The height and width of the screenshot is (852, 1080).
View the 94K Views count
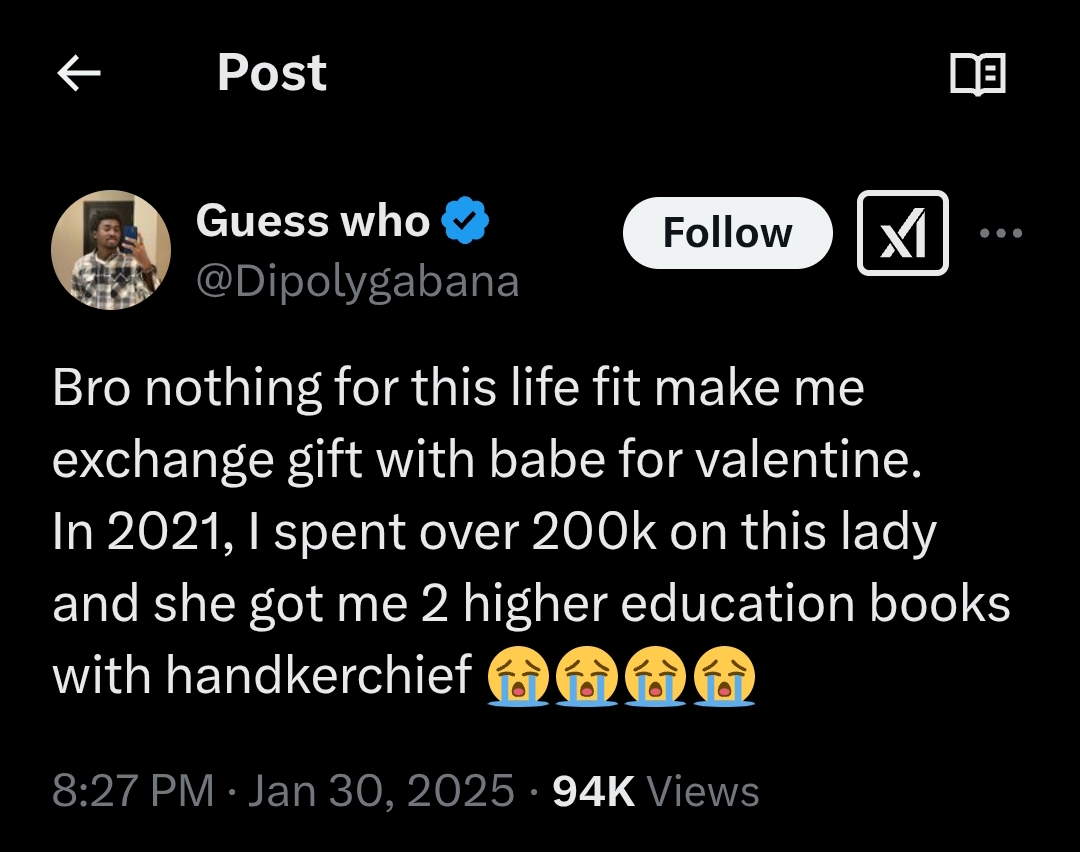coord(656,791)
